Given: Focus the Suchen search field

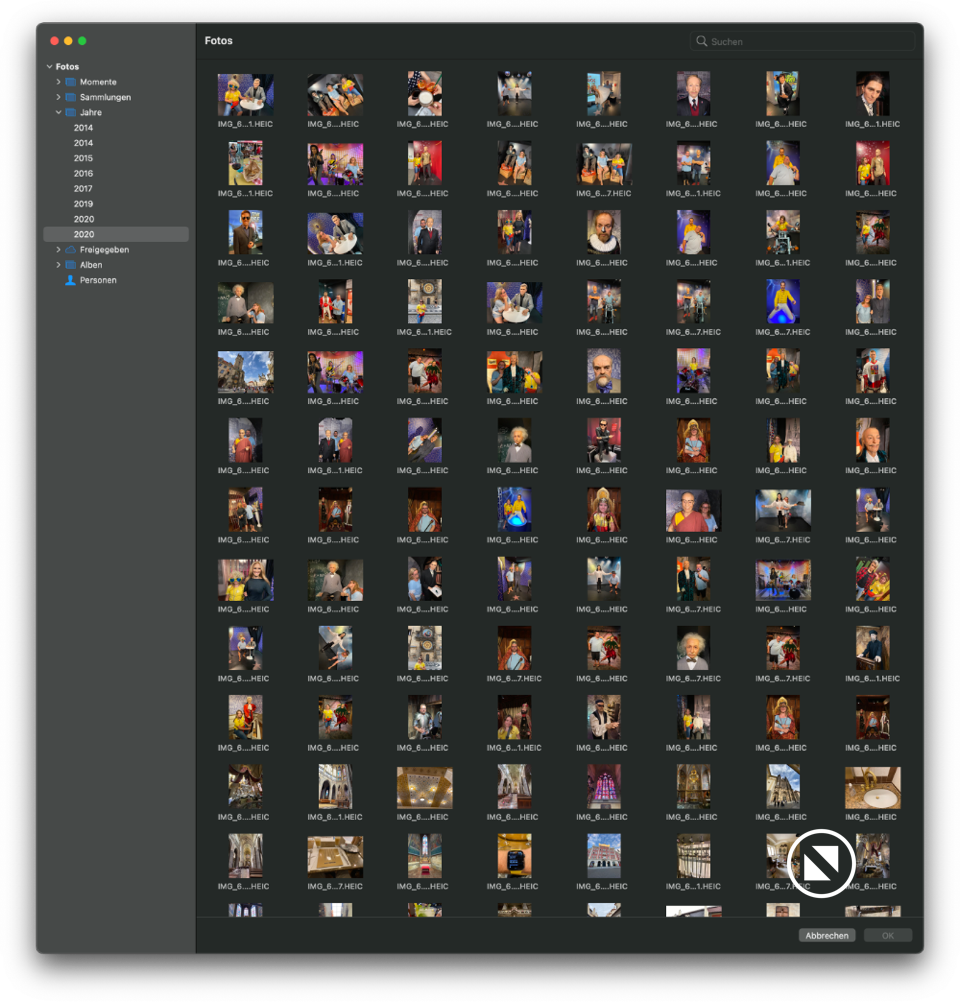Looking at the screenshot, I should click(x=808, y=42).
